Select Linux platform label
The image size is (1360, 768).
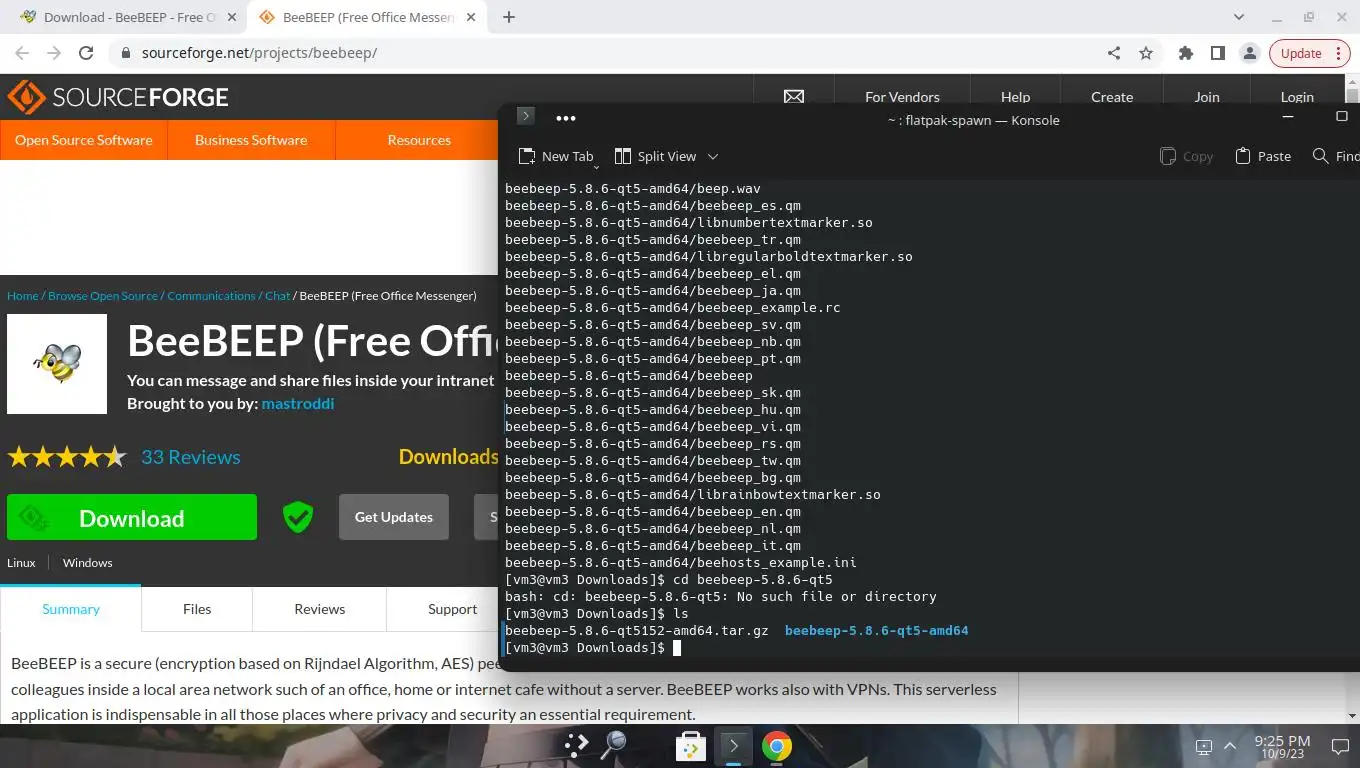[21, 563]
